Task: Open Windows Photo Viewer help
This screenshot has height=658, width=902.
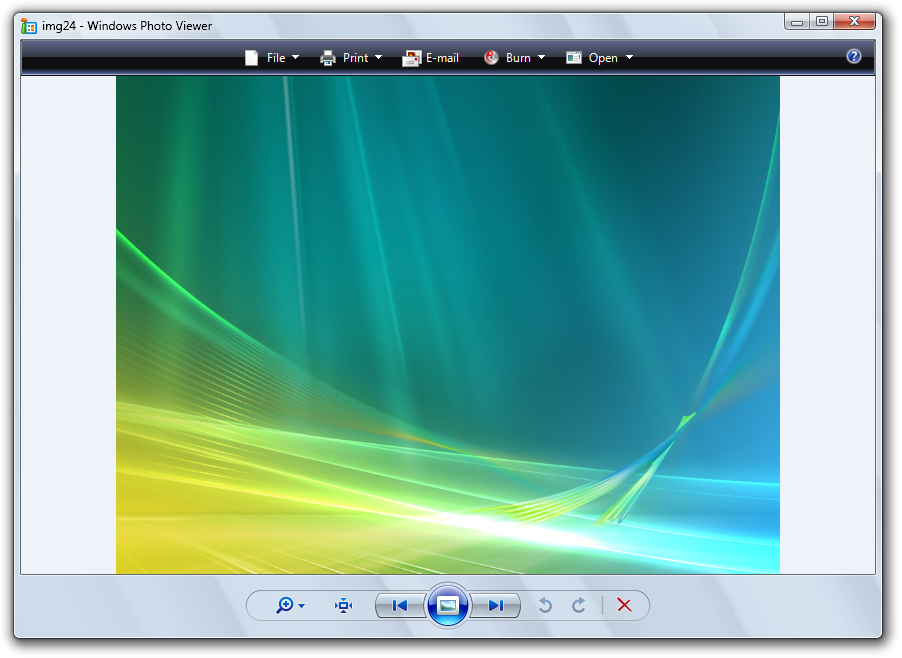Action: tap(853, 57)
